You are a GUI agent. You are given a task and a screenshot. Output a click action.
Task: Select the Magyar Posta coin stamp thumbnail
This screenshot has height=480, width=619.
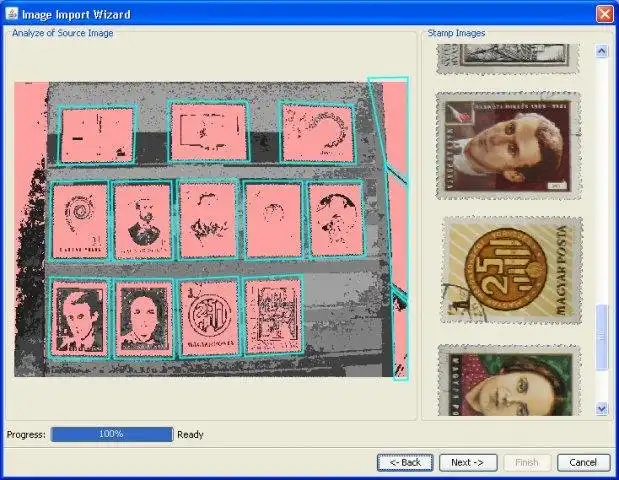(512, 270)
